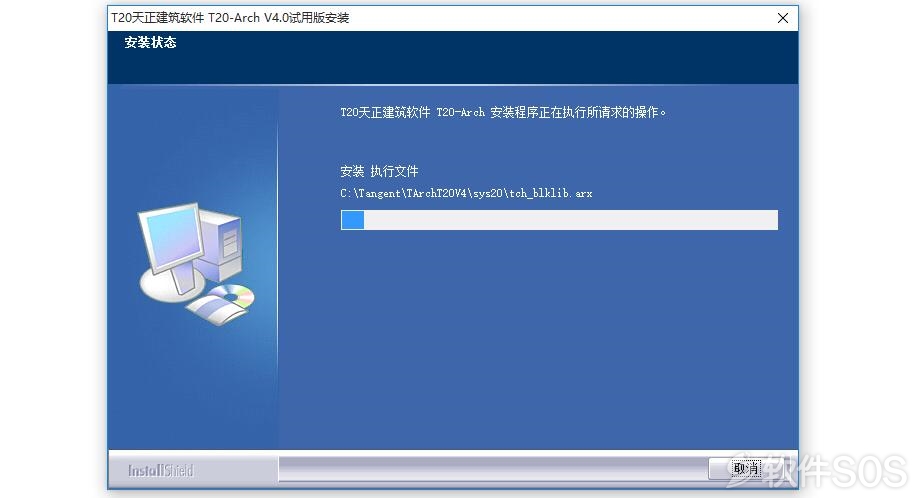Close the T20-Arch installer window

783,18
